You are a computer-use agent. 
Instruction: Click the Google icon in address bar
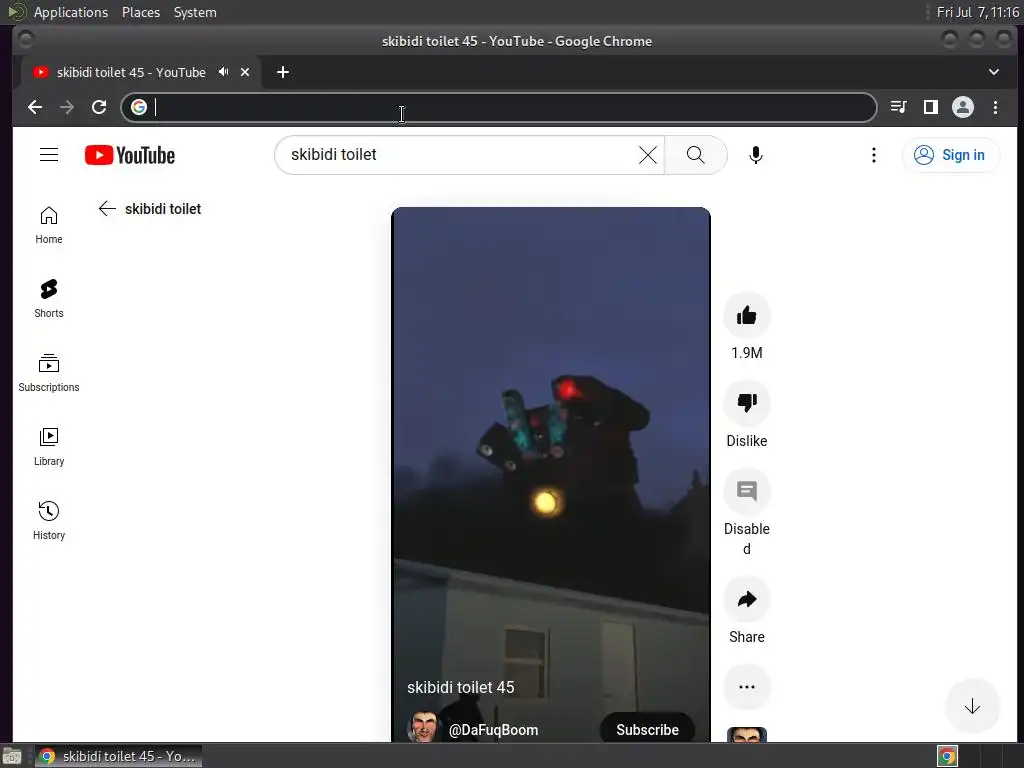point(138,107)
